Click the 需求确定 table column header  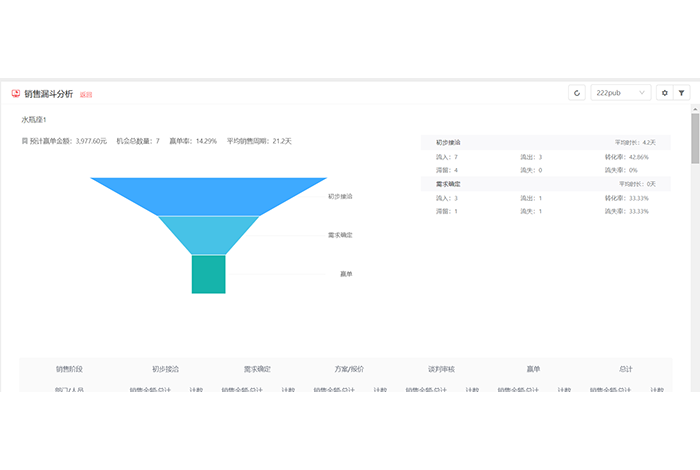coord(257,369)
